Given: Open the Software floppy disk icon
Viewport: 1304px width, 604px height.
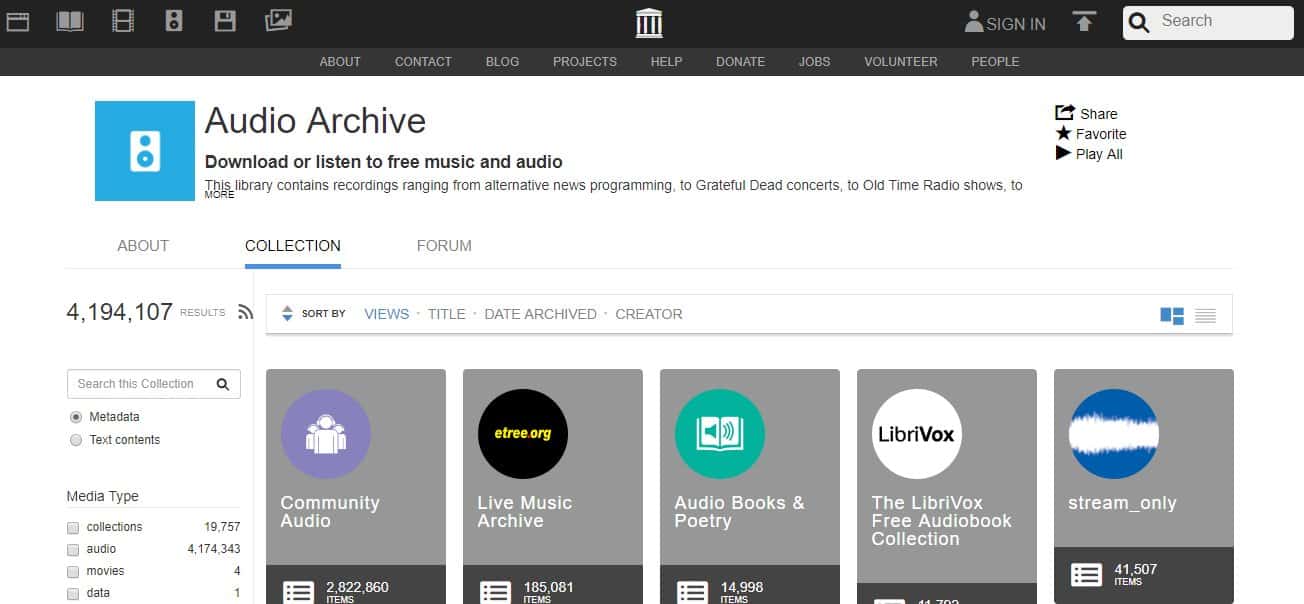Looking at the screenshot, I should [225, 21].
